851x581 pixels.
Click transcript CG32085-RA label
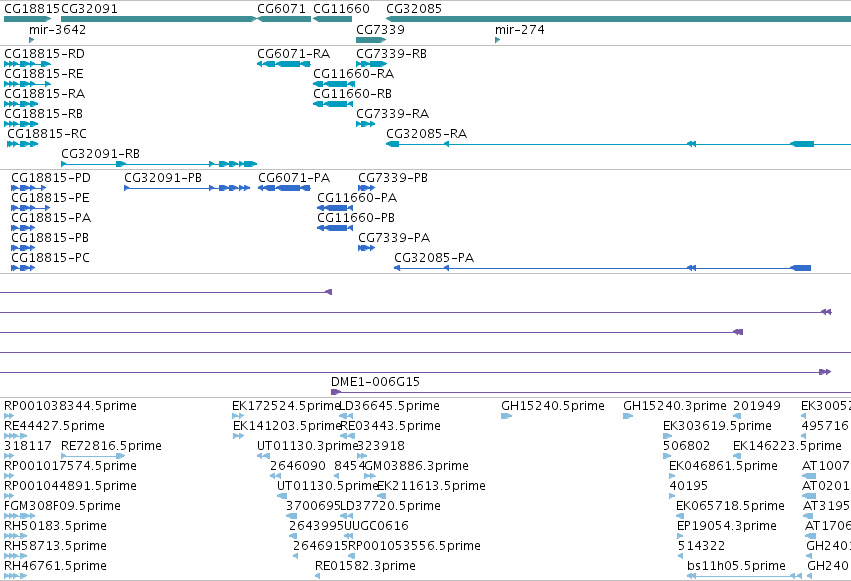426,133
